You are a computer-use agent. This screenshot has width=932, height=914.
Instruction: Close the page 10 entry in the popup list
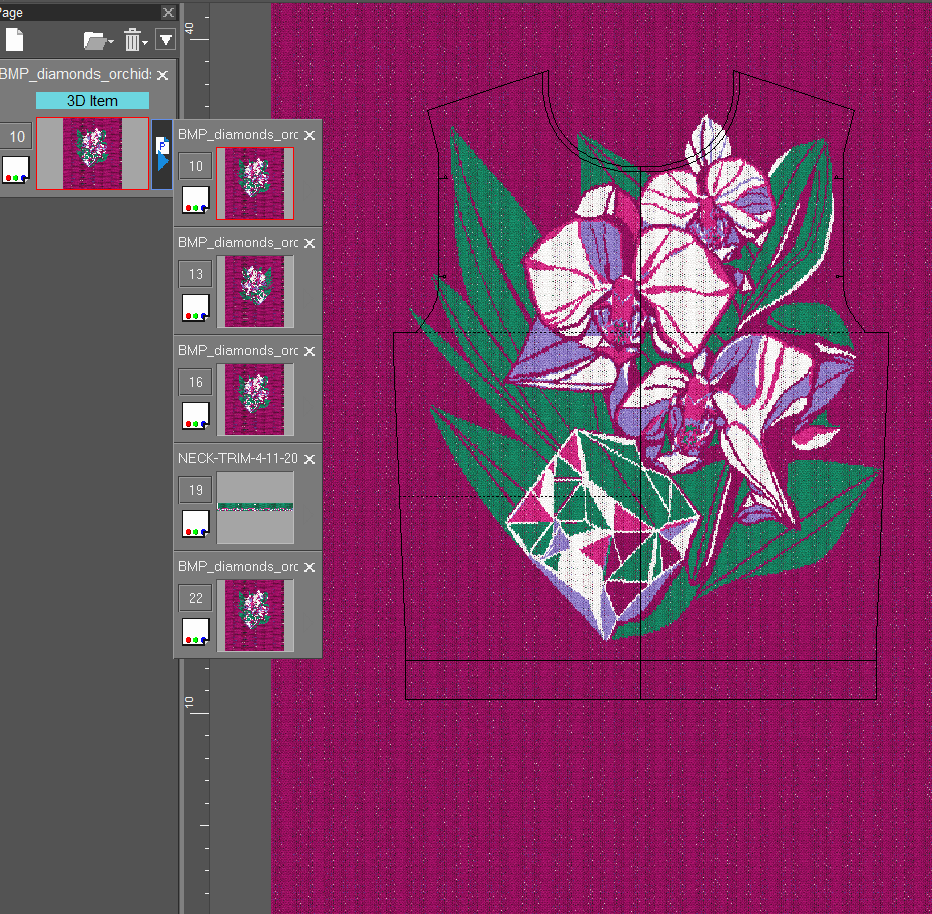tap(310, 135)
